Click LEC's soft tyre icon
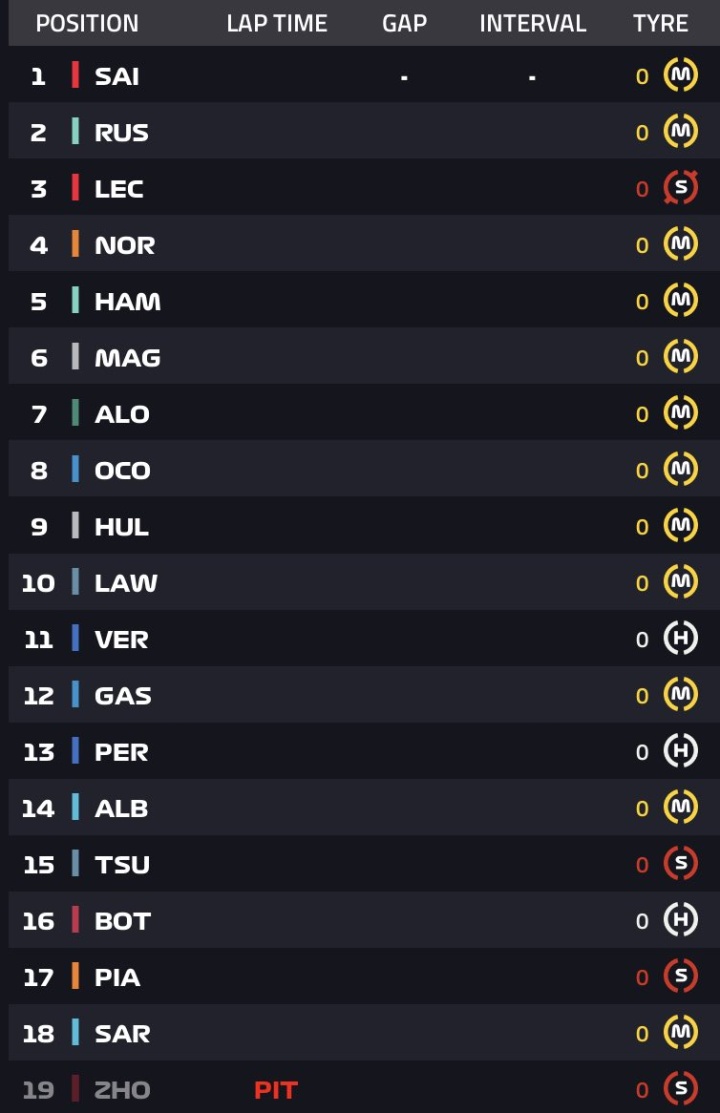The image size is (720, 1113). point(680,187)
